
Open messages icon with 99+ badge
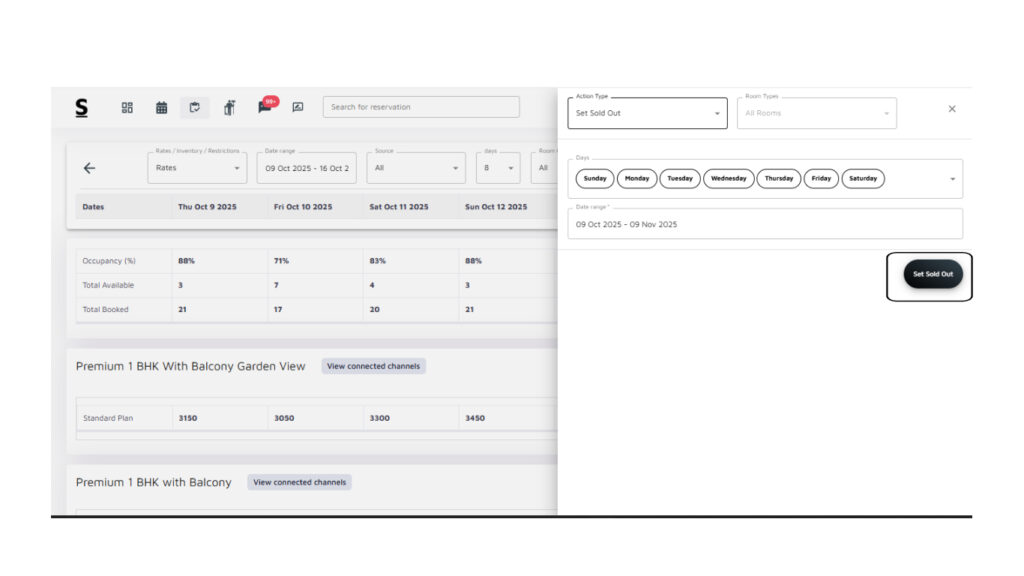coord(265,107)
